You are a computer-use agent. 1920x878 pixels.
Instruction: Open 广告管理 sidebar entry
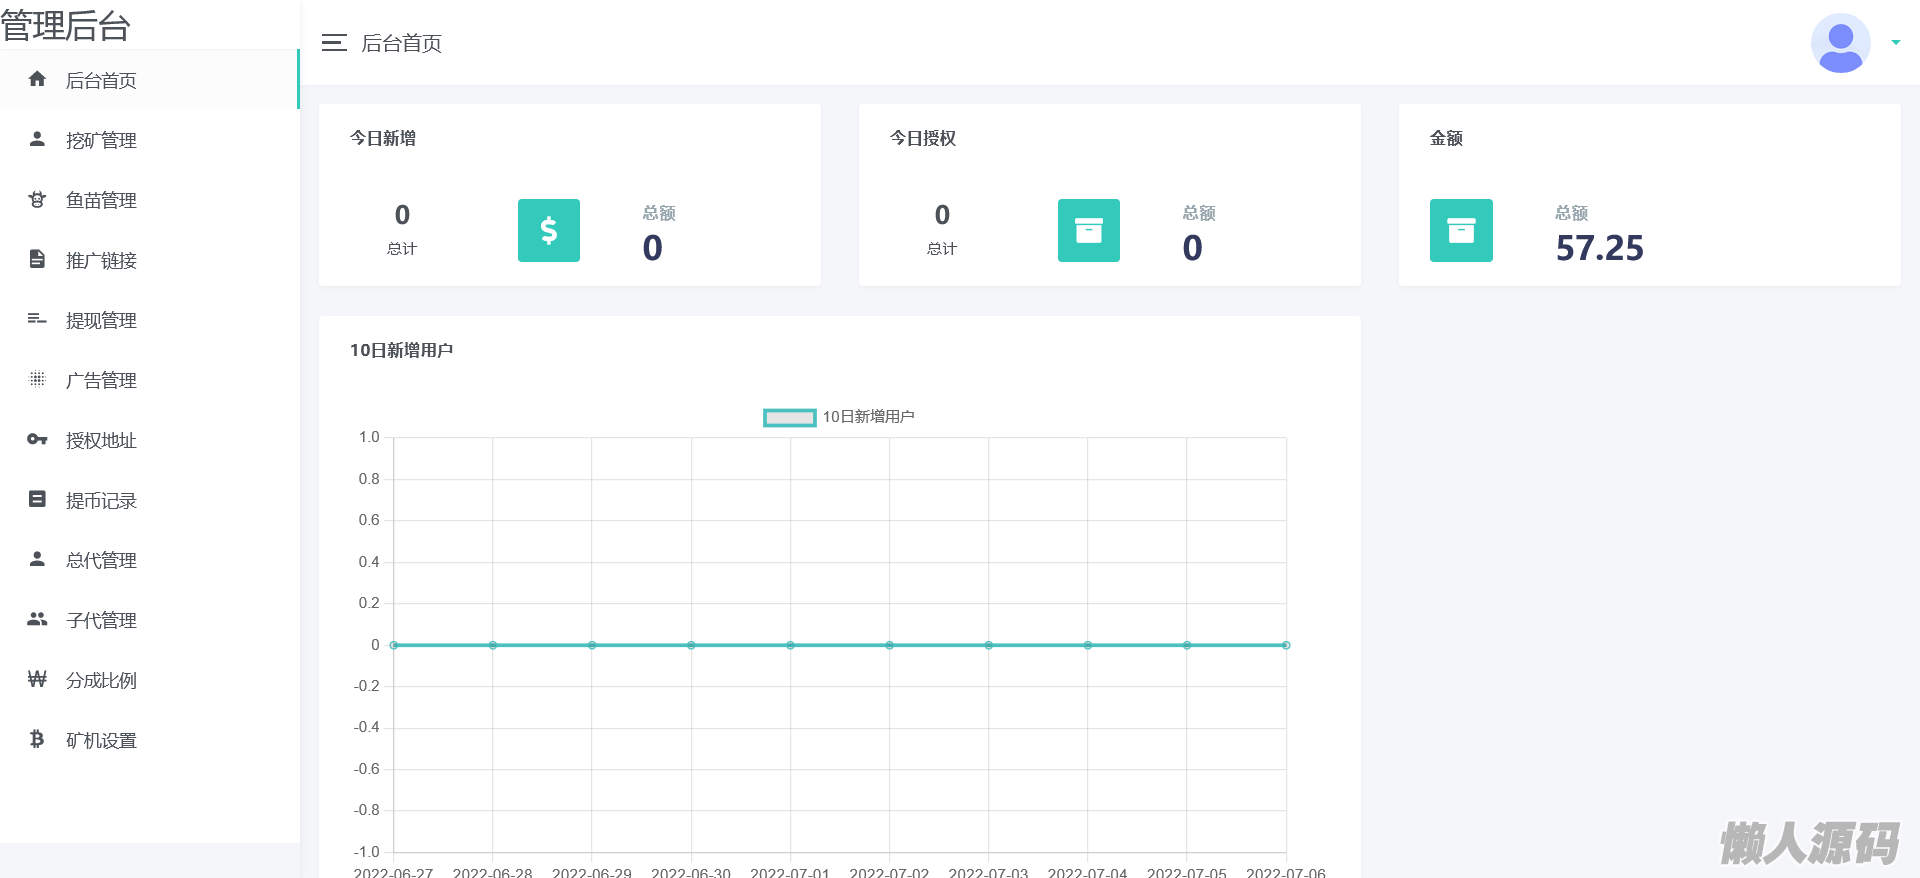coord(101,380)
